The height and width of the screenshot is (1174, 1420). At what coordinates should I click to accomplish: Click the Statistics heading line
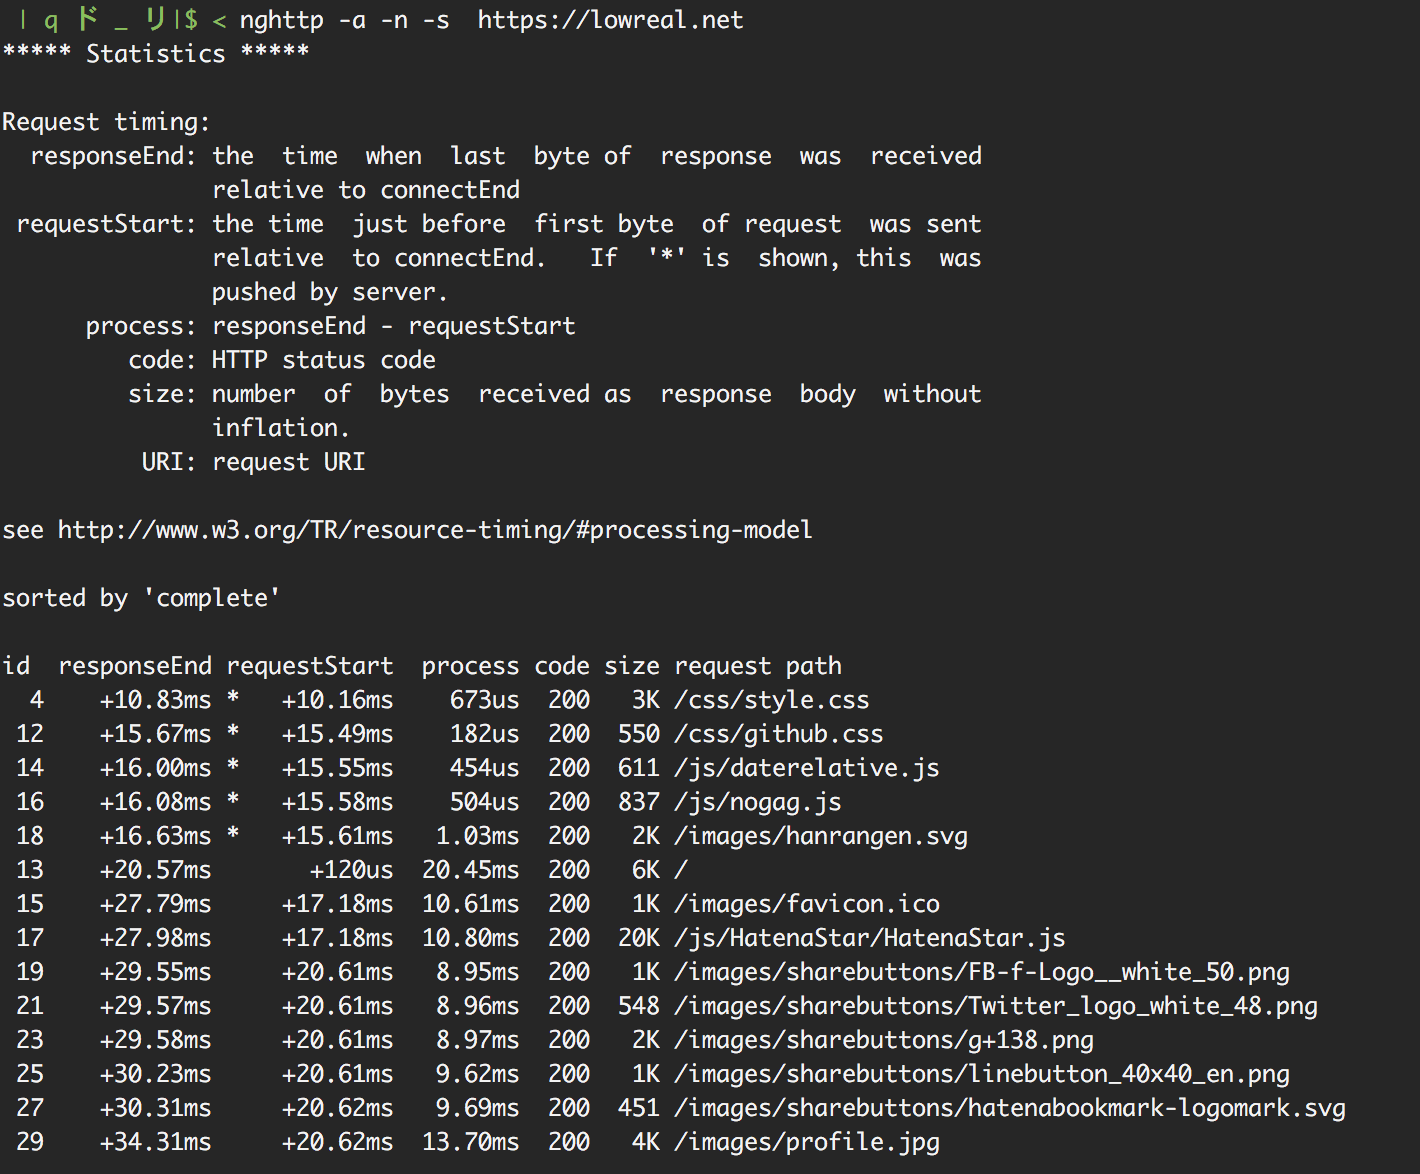[155, 54]
